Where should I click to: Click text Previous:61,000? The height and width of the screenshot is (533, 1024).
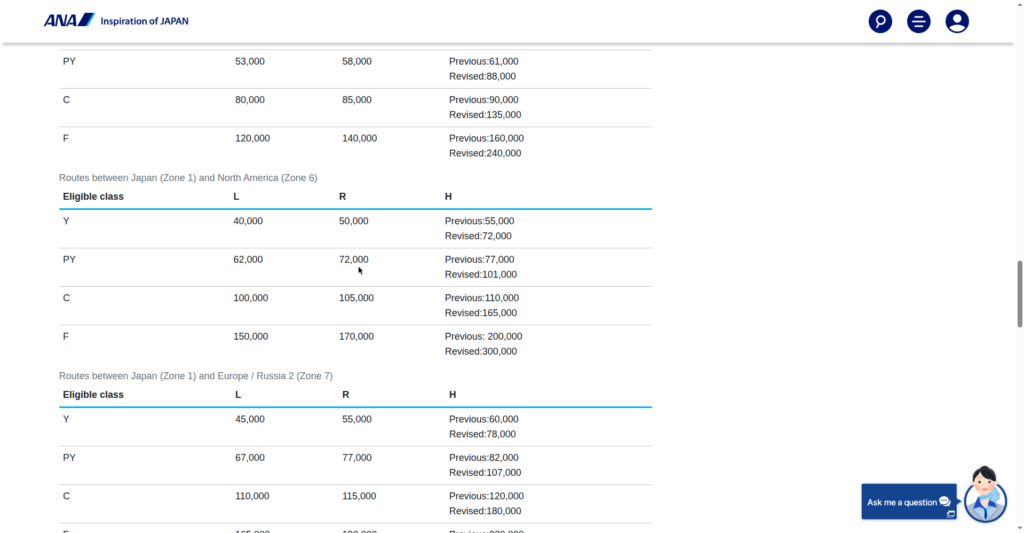coord(484,61)
